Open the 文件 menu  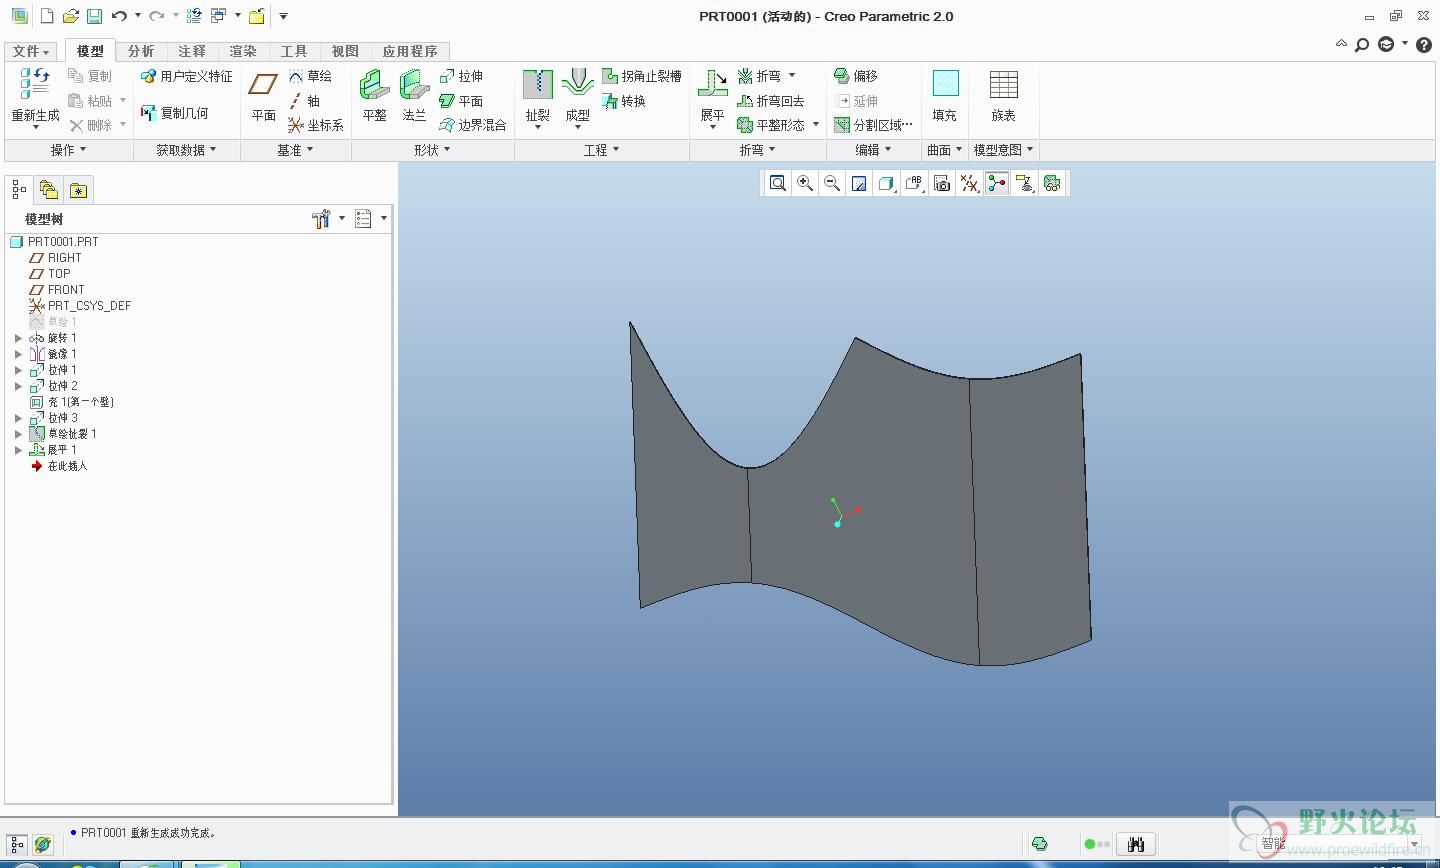tap(30, 51)
